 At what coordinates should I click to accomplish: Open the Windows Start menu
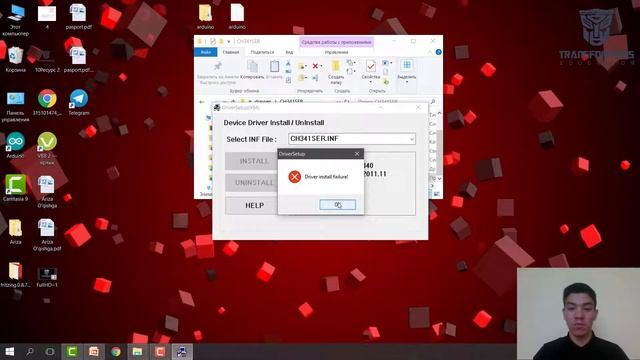10,351
